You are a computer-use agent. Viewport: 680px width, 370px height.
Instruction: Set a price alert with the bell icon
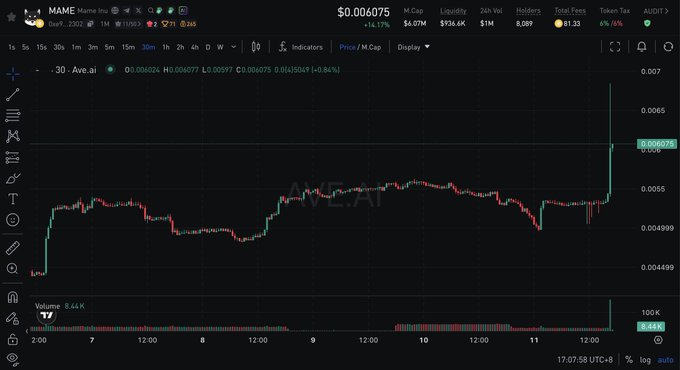pos(642,47)
